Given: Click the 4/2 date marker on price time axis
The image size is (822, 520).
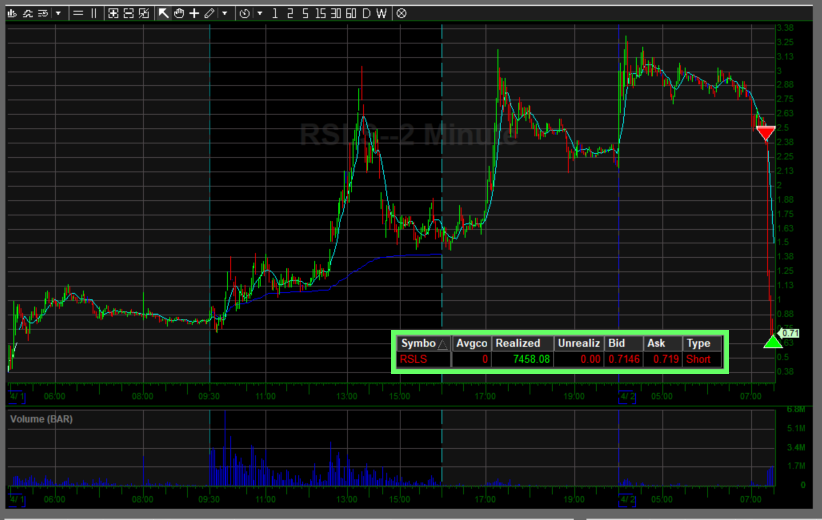Looking at the screenshot, I should (x=627, y=397).
